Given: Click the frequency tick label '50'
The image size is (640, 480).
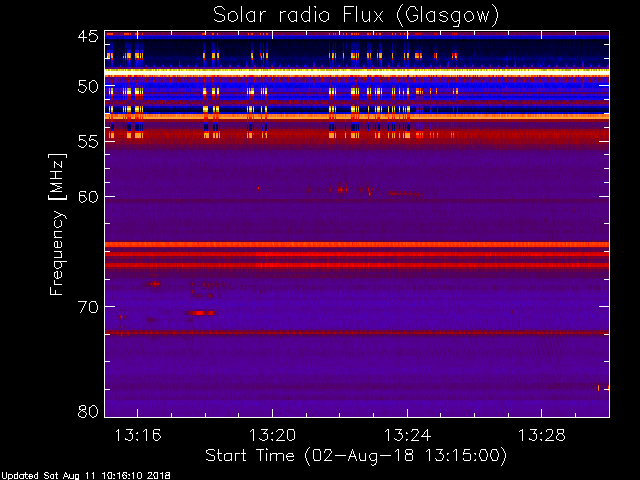Looking at the screenshot, I should [x=88, y=87].
